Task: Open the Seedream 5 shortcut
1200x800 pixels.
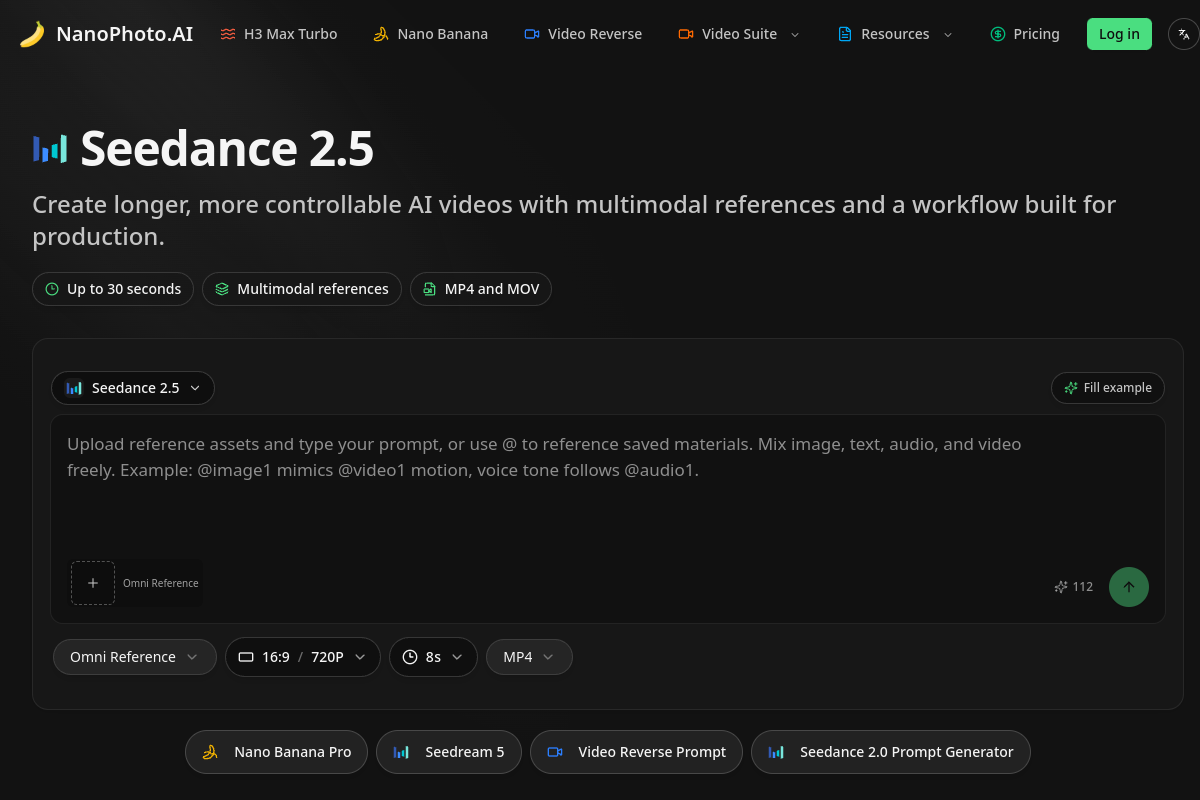Action: (x=449, y=752)
